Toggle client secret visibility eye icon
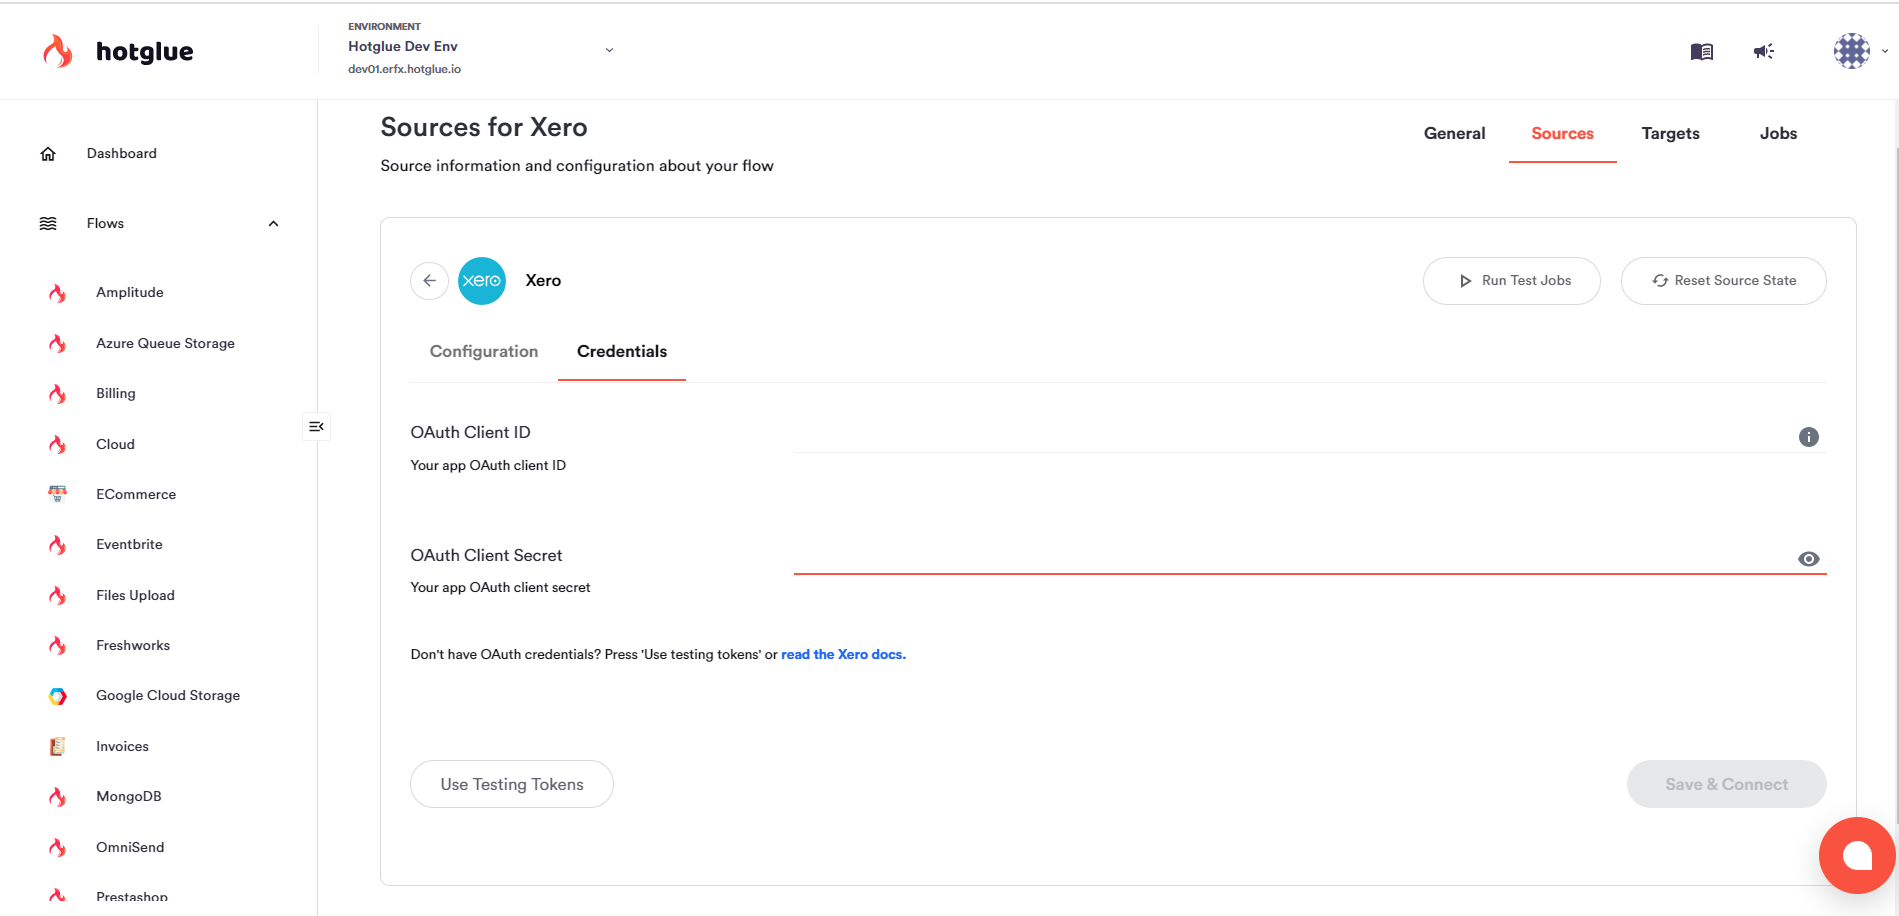Screen dimensions: 1899x916 [1808, 559]
